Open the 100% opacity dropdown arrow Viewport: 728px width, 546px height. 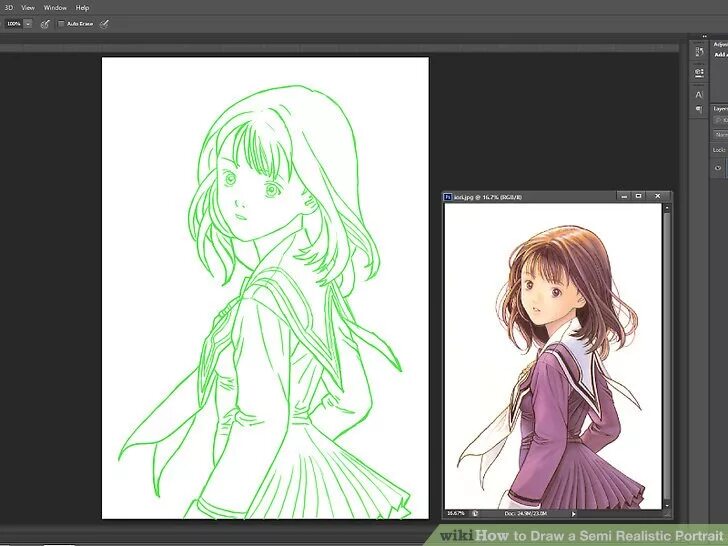point(28,24)
